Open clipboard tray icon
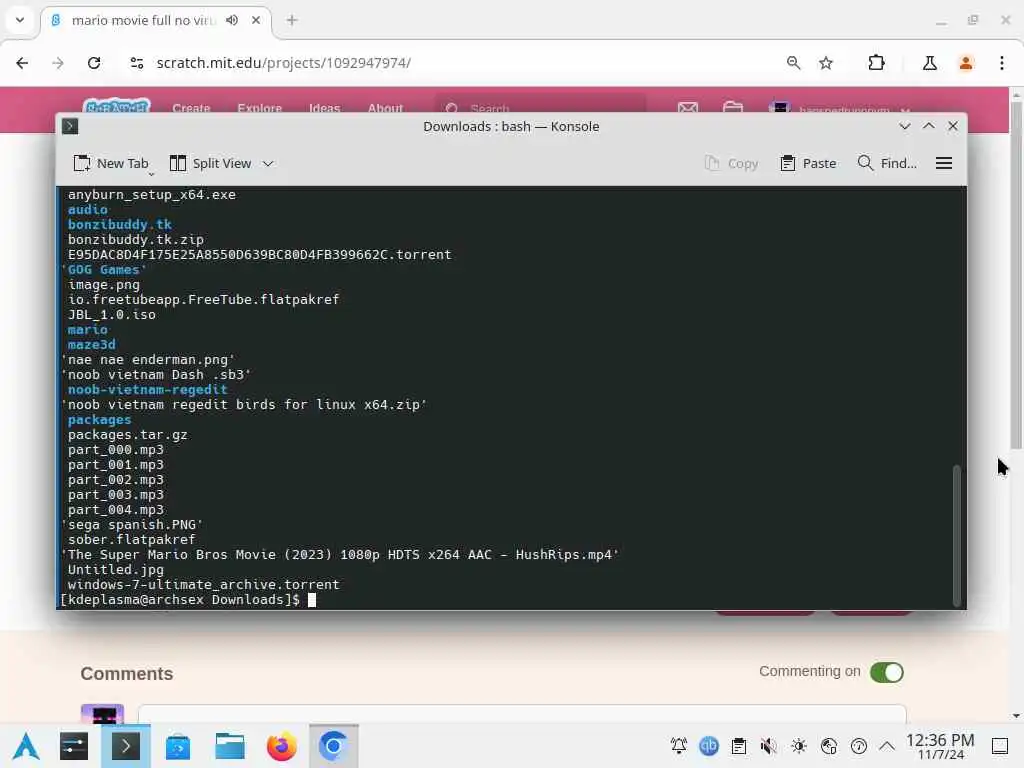This screenshot has width=1024, height=768. (739, 746)
